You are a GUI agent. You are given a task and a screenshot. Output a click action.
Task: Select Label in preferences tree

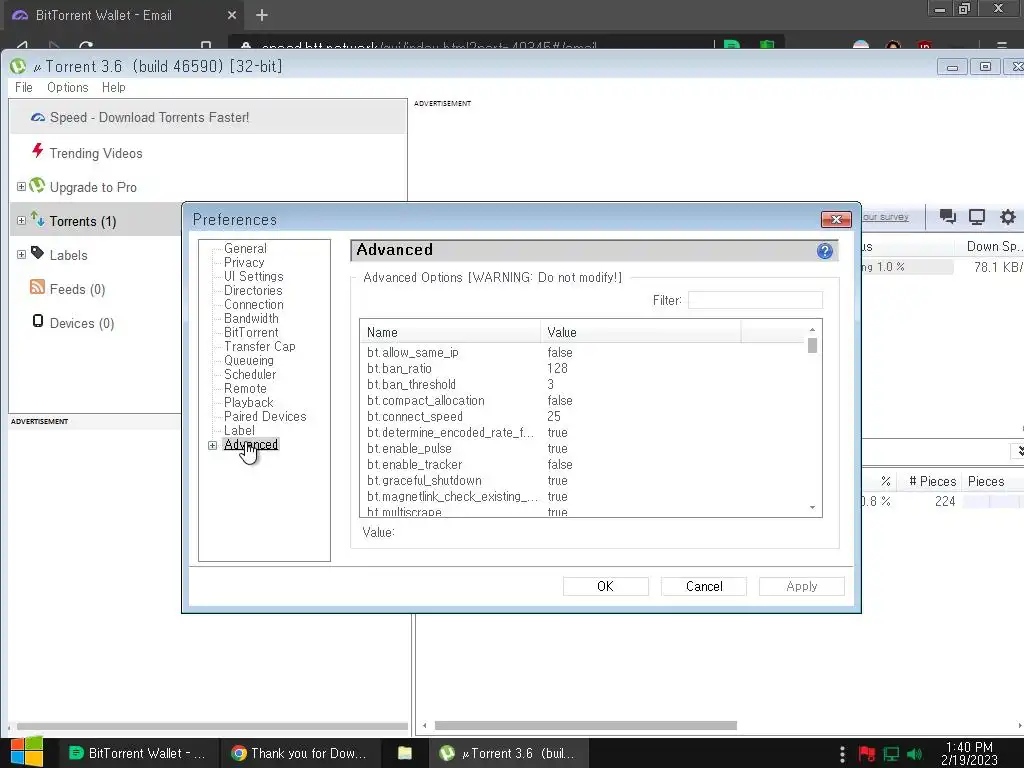click(239, 430)
